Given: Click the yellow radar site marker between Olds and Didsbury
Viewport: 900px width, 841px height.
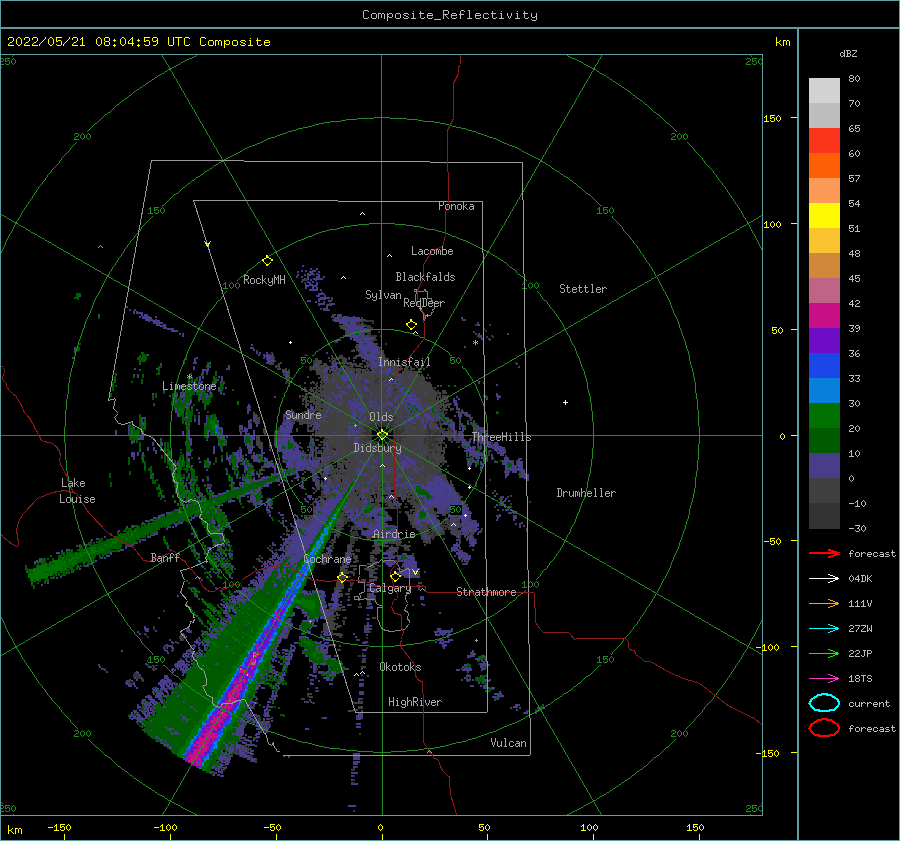Looking at the screenshot, I should click(x=382, y=435).
